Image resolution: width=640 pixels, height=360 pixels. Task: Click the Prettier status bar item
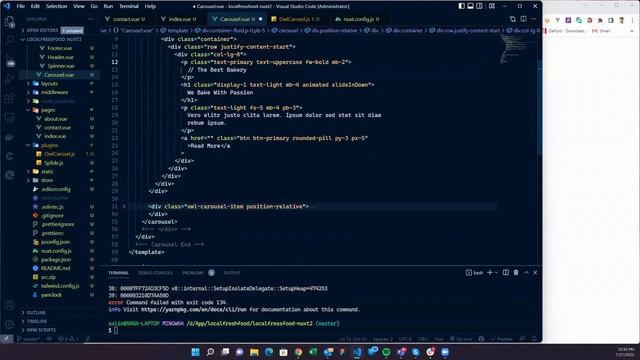[x=502, y=339]
